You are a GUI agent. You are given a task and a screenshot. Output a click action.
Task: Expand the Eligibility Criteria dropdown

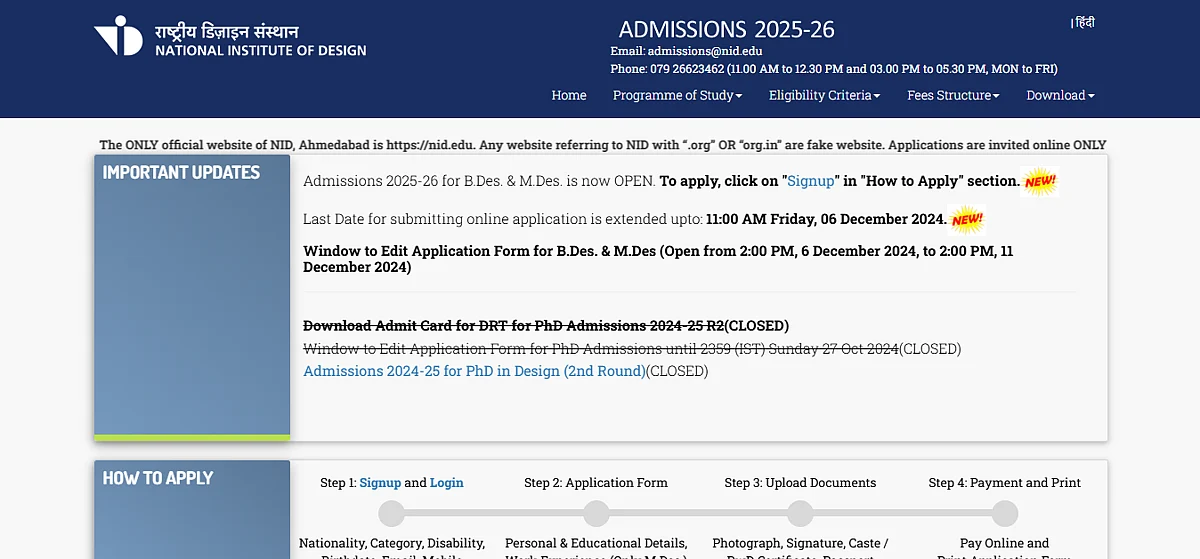[x=824, y=95]
